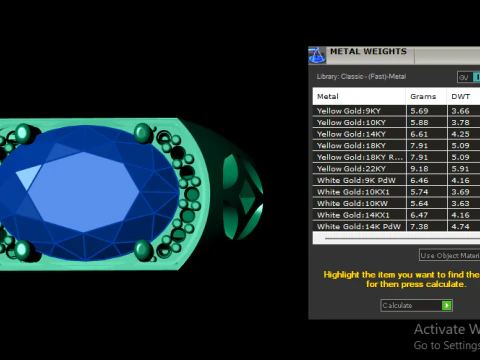Screen dimensions: 480x360
Task: Select the Yellow Gold:18KY row
Action: 396,145
